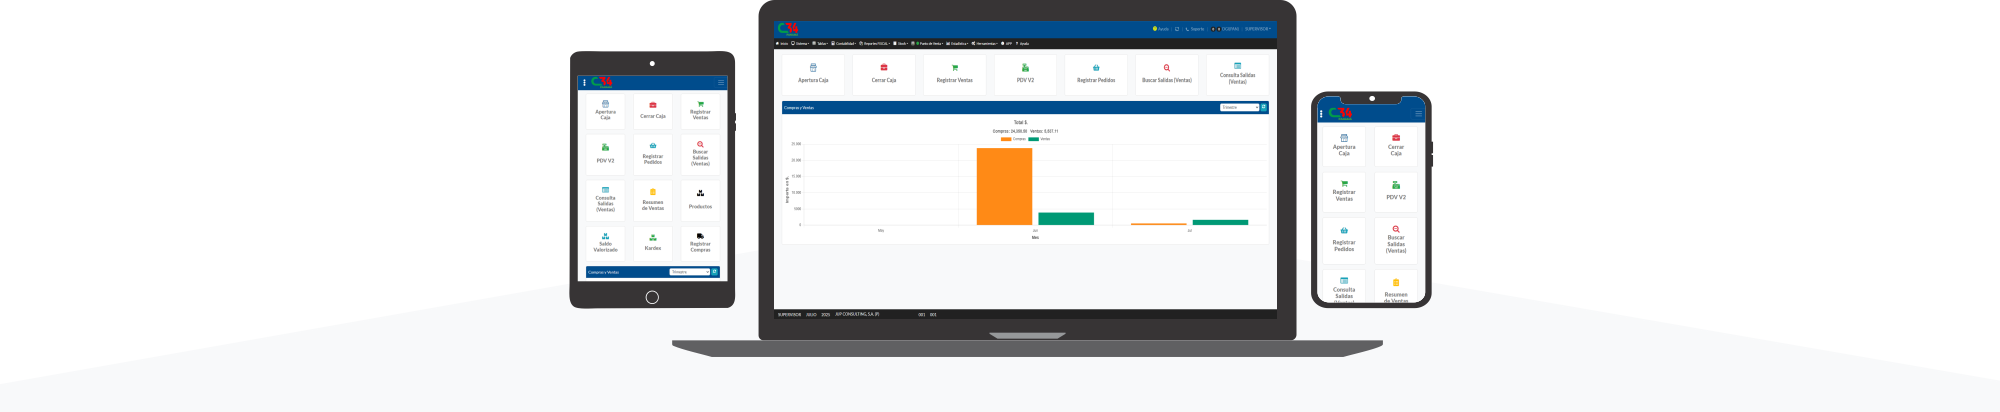Click PDV V2 tile on the laptop
The width and height of the screenshot is (2000, 412).
1025,74
